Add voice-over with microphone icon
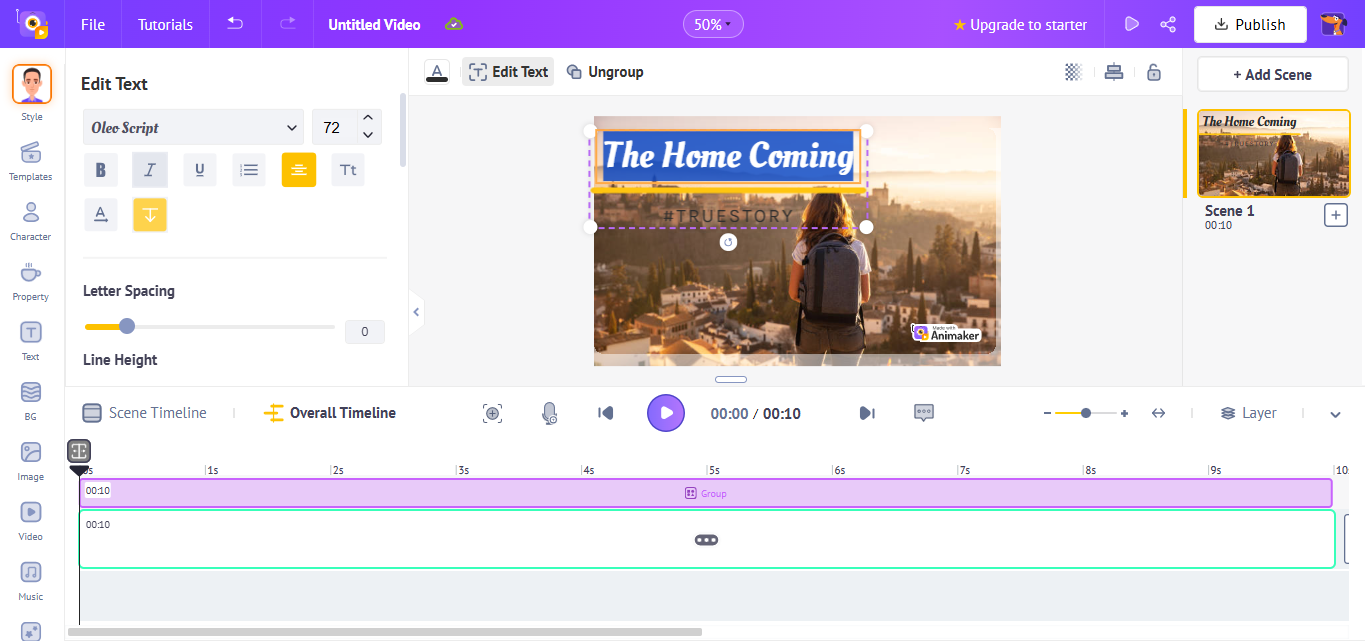Screen dimensions: 1365x641 click(549, 413)
